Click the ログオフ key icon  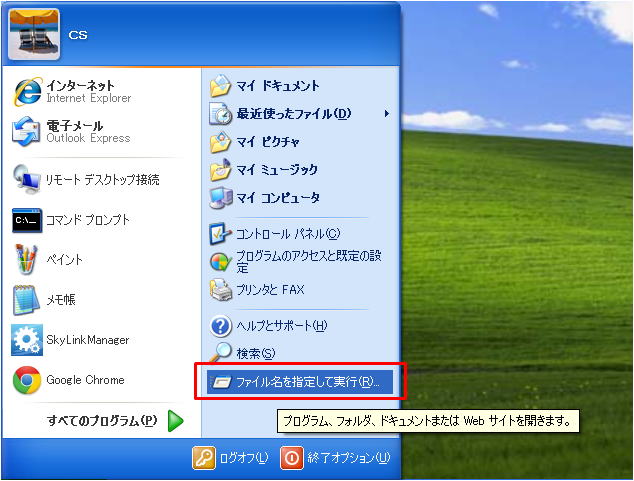(x=204, y=458)
